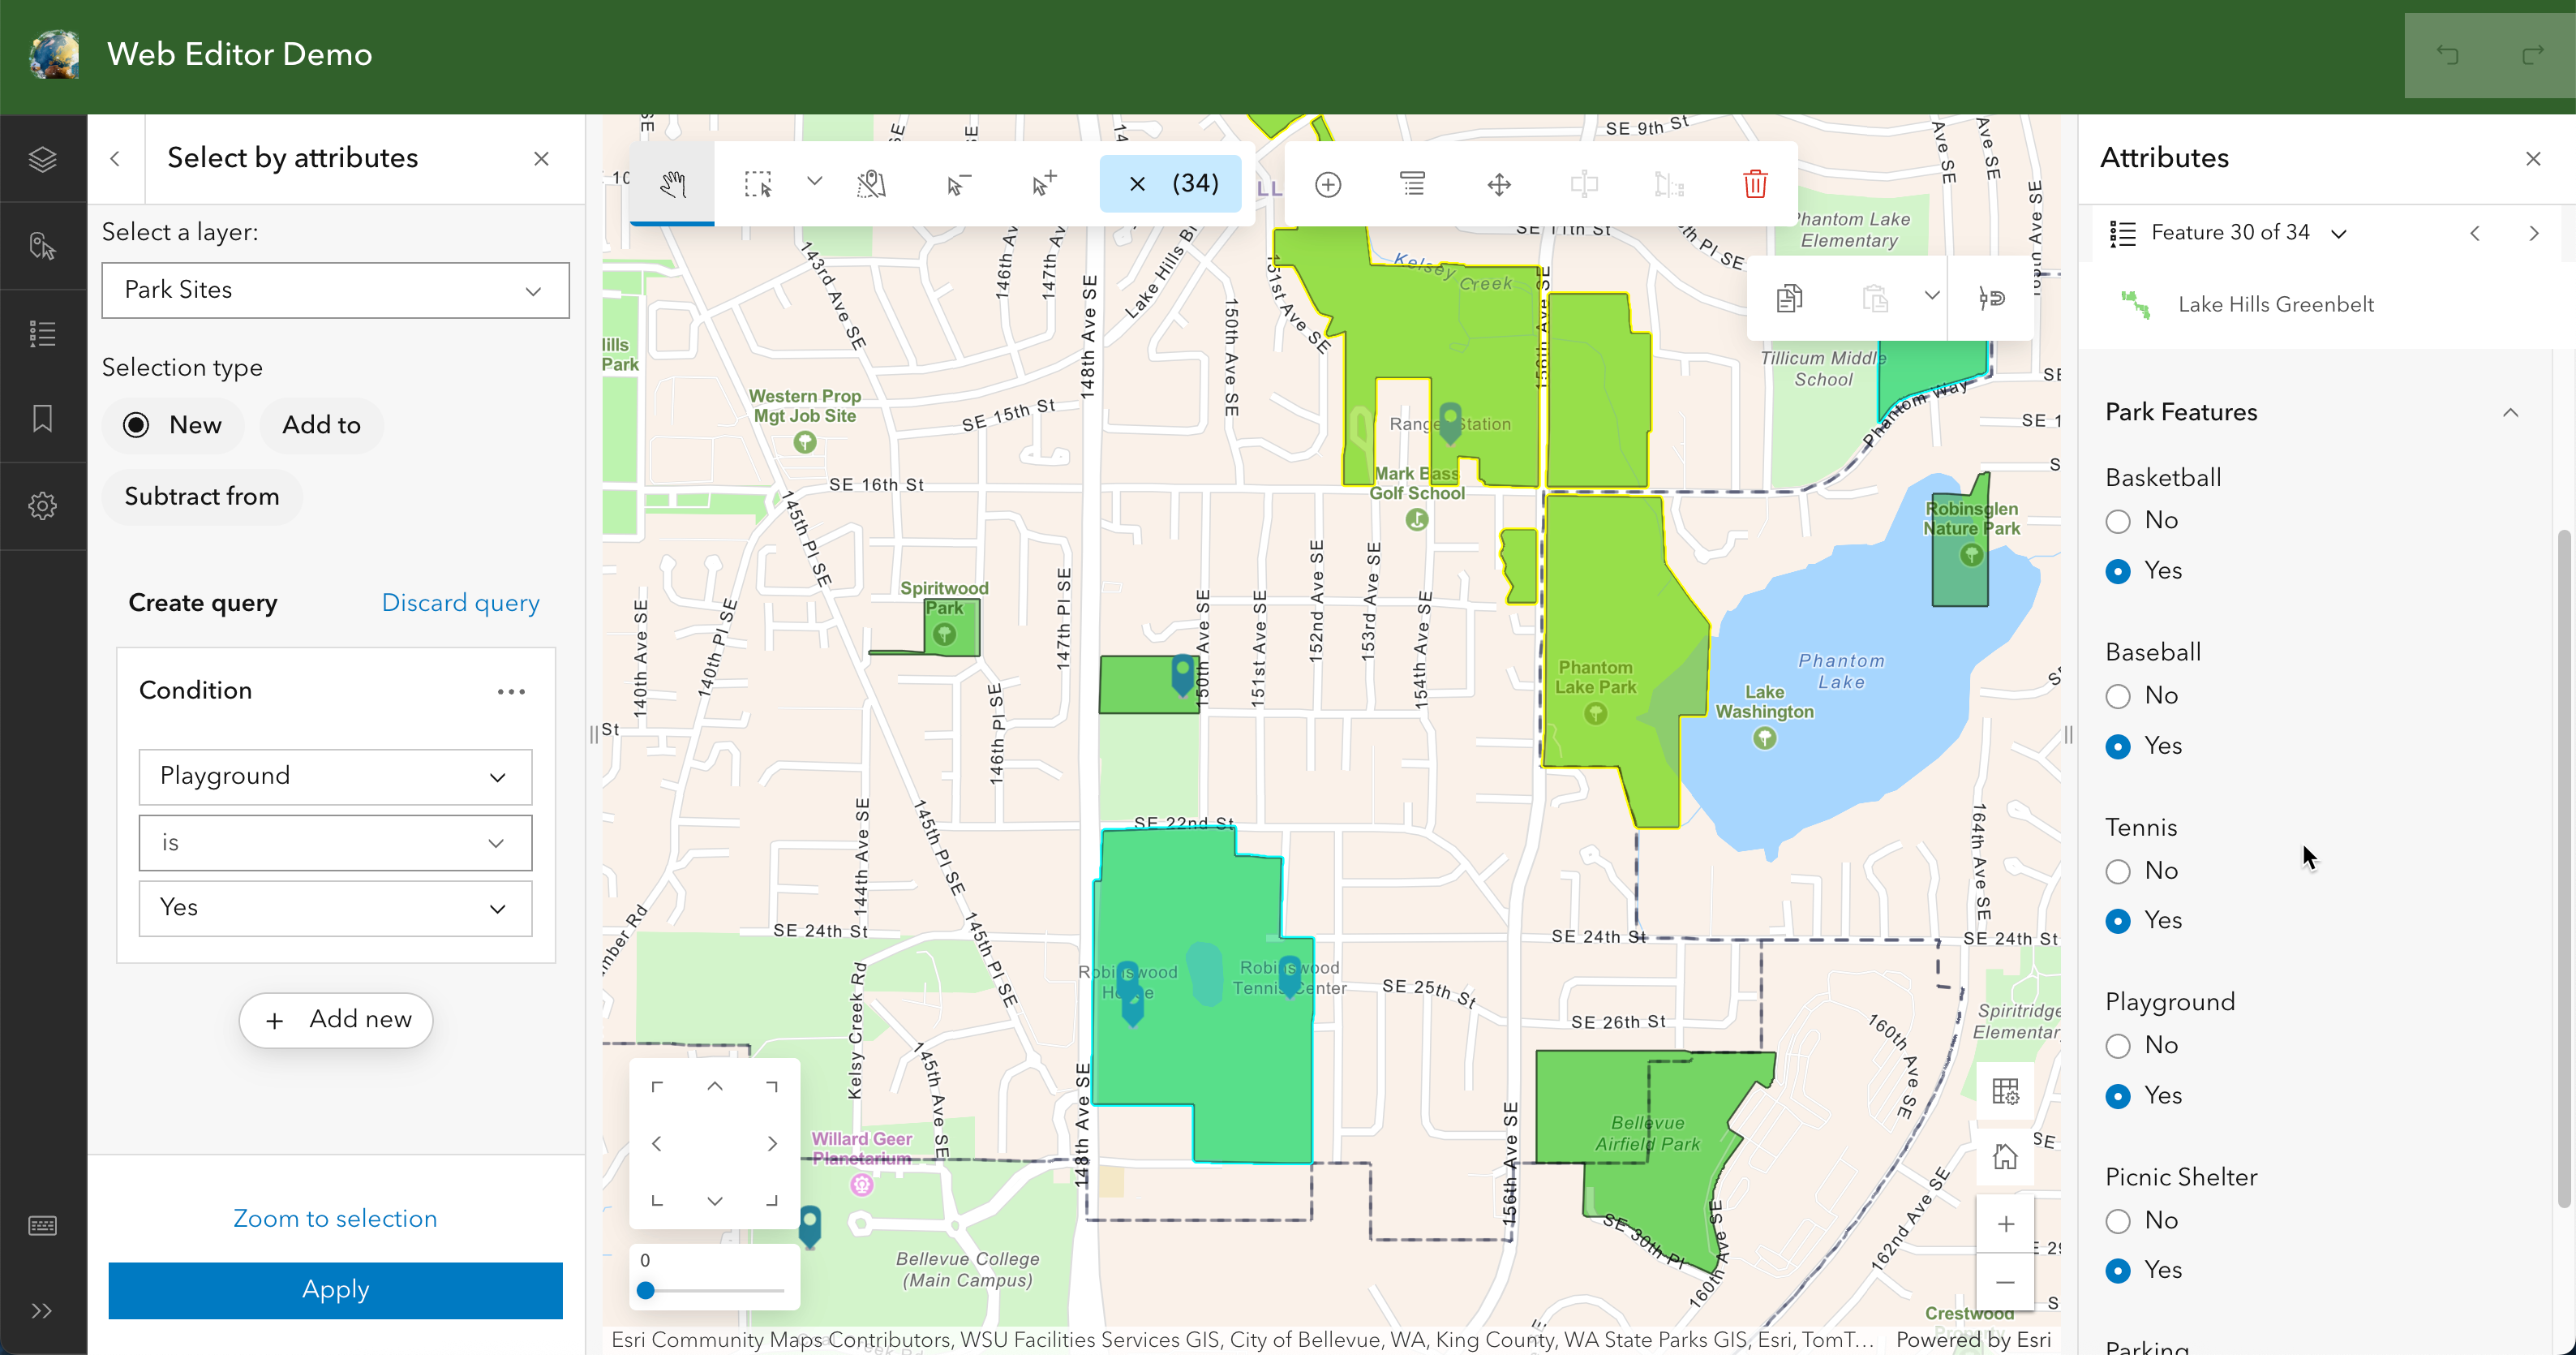The height and width of the screenshot is (1355, 2576).
Task: Open the Park Sites layer dropdown
Action: tap(335, 290)
